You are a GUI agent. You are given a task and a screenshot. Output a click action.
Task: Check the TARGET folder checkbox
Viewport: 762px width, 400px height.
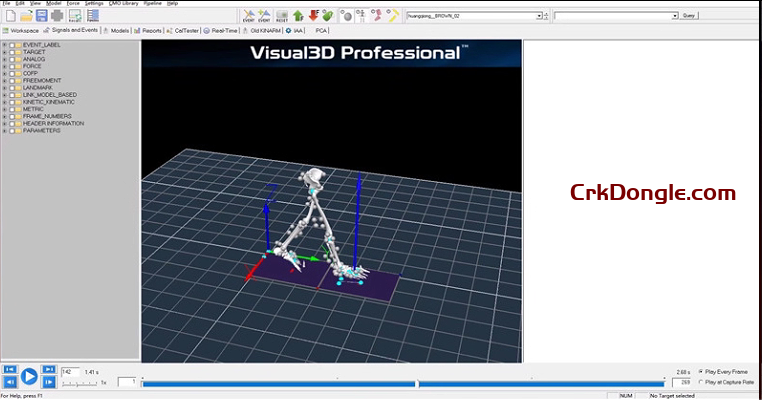coord(12,52)
